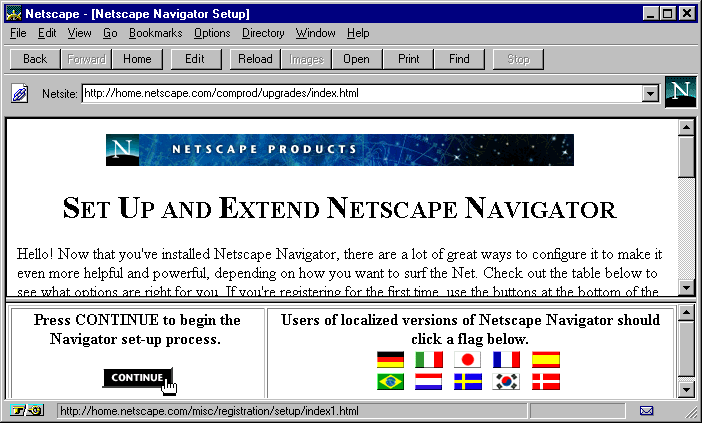Select the Brazilian flag
Viewport: 702px width, 423px height.
[x=390, y=381]
